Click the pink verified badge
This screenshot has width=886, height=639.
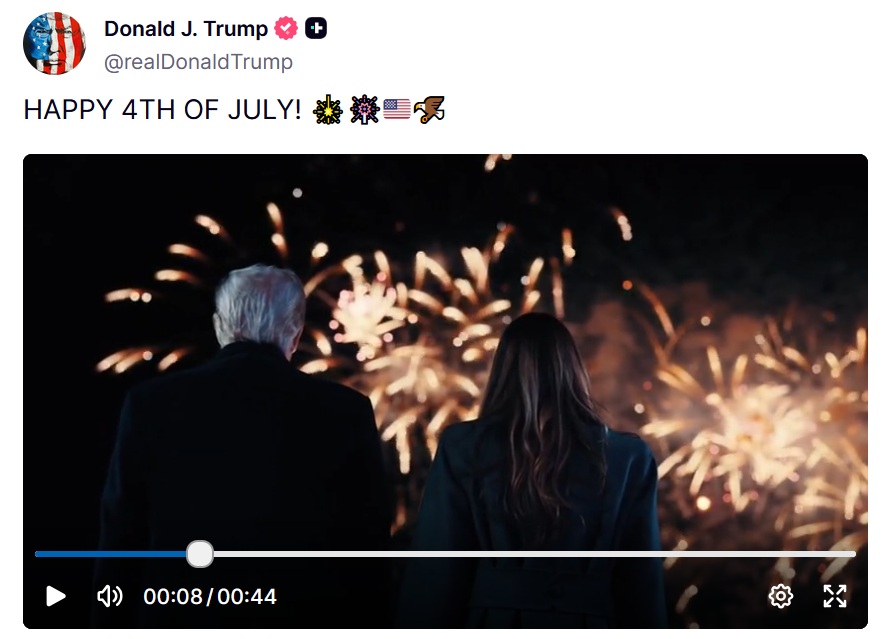tap(286, 28)
